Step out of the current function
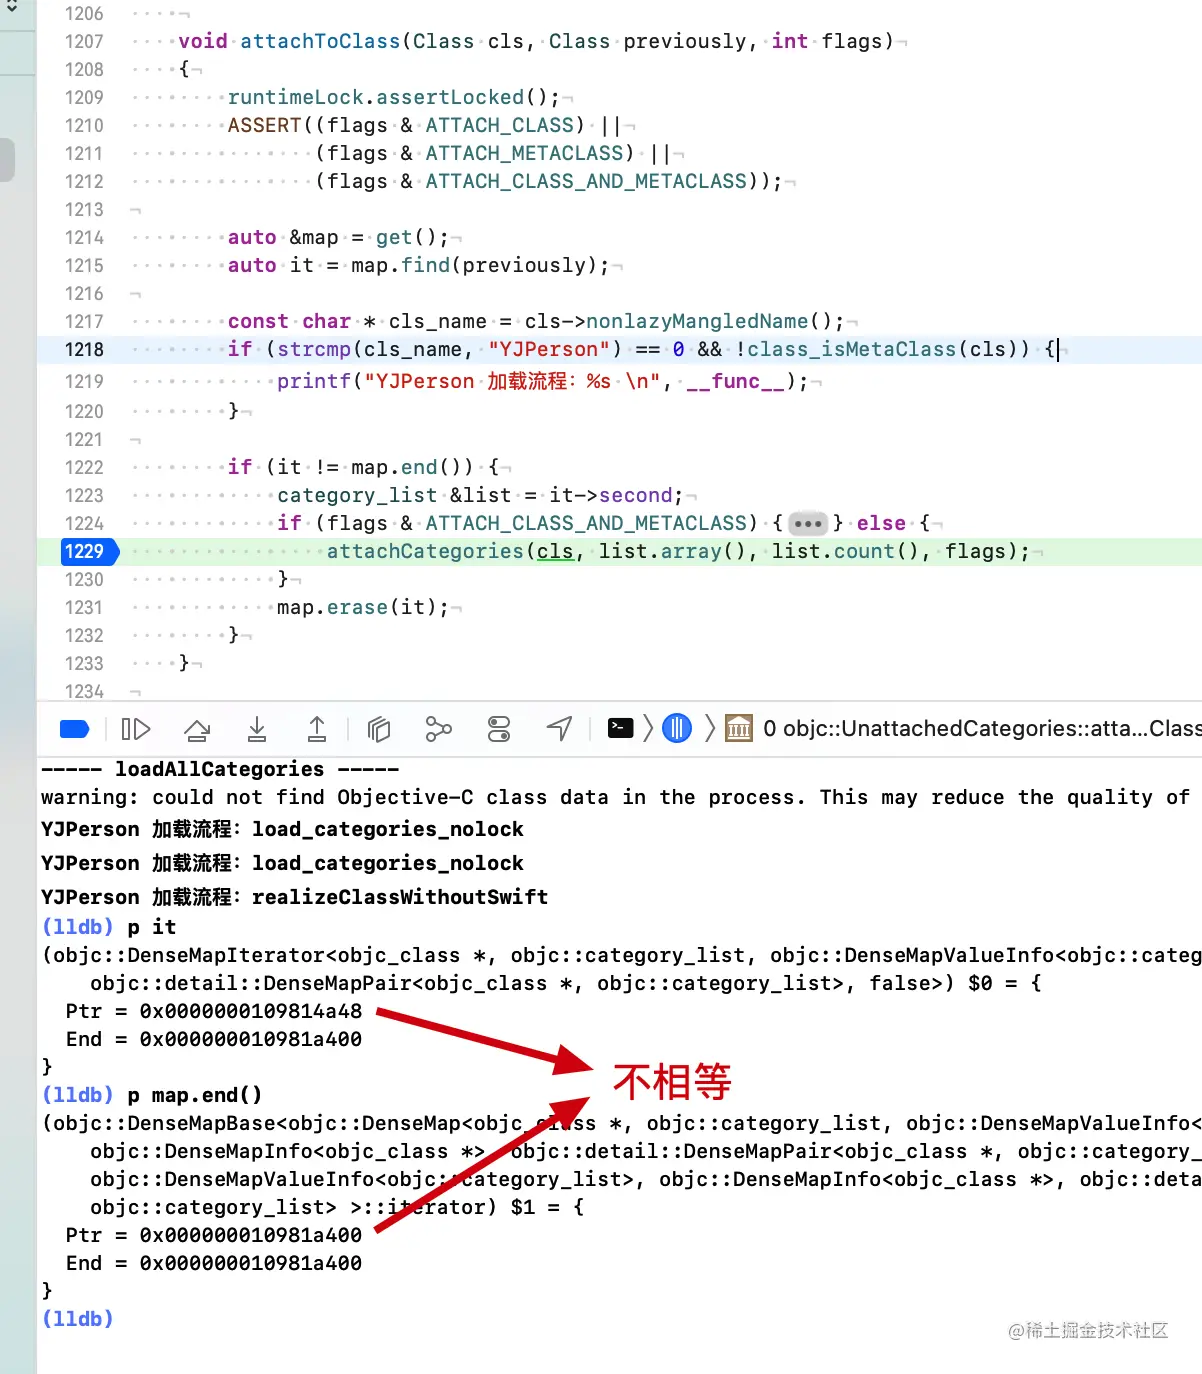Image resolution: width=1202 pixels, height=1374 pixels. [x=316, y=729]
